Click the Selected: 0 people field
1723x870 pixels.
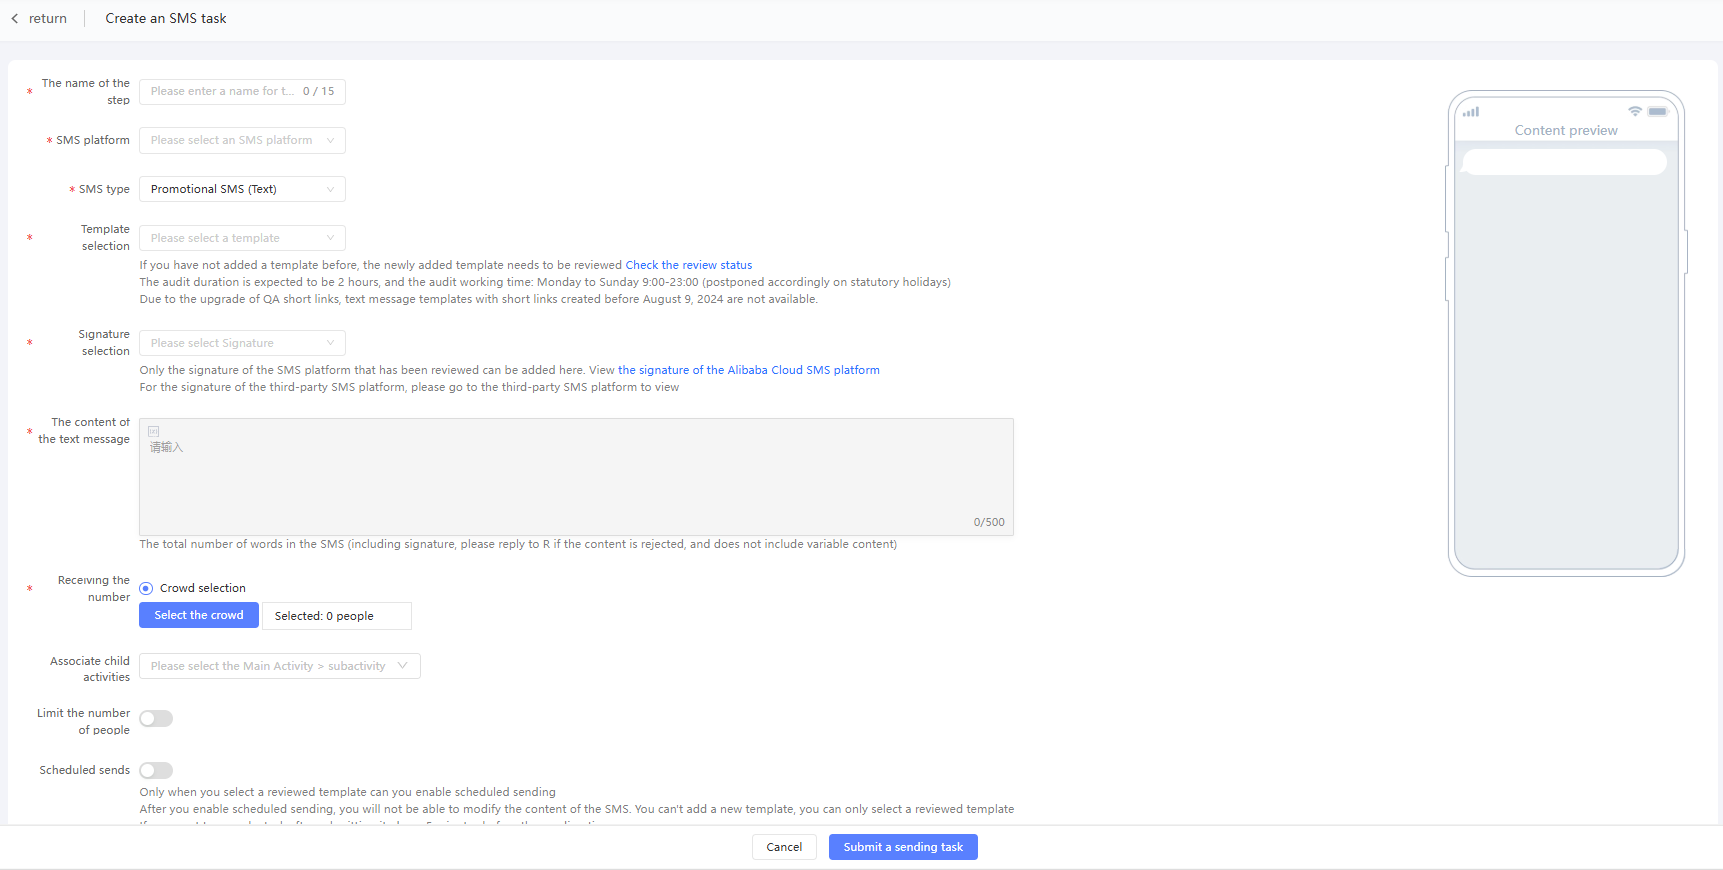337,616
